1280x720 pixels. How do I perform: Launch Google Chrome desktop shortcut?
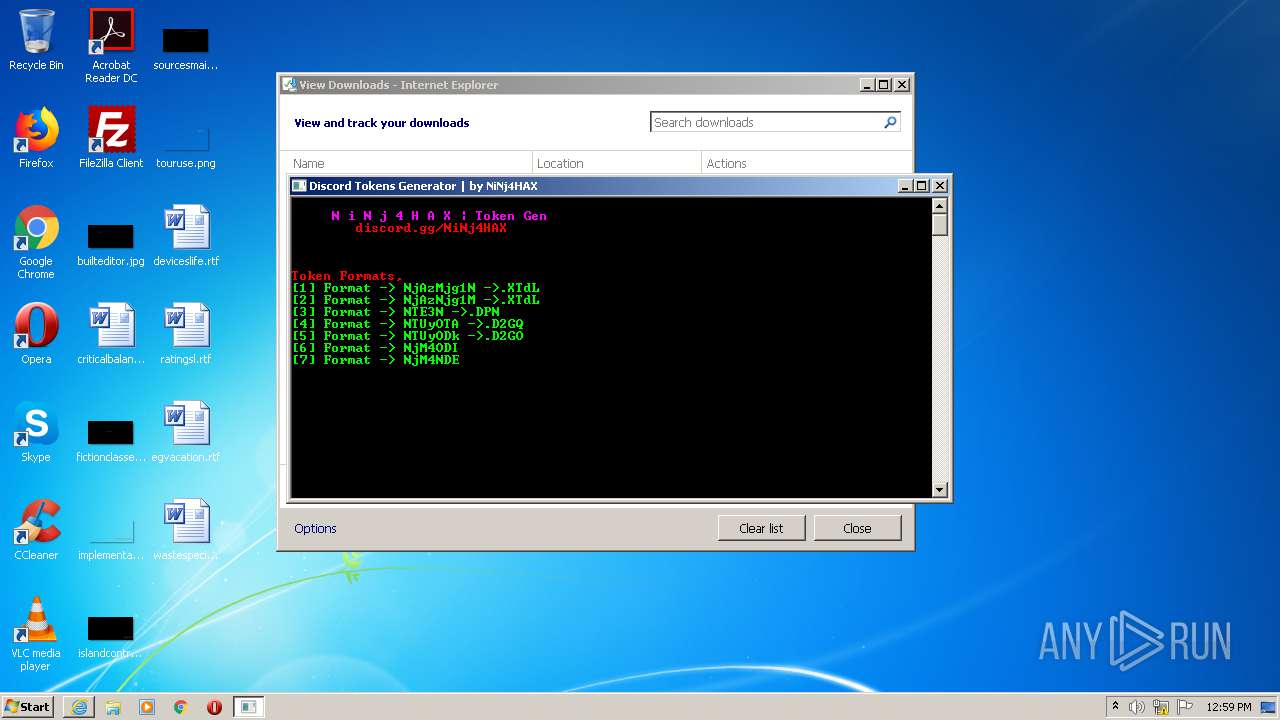(36, 242)
